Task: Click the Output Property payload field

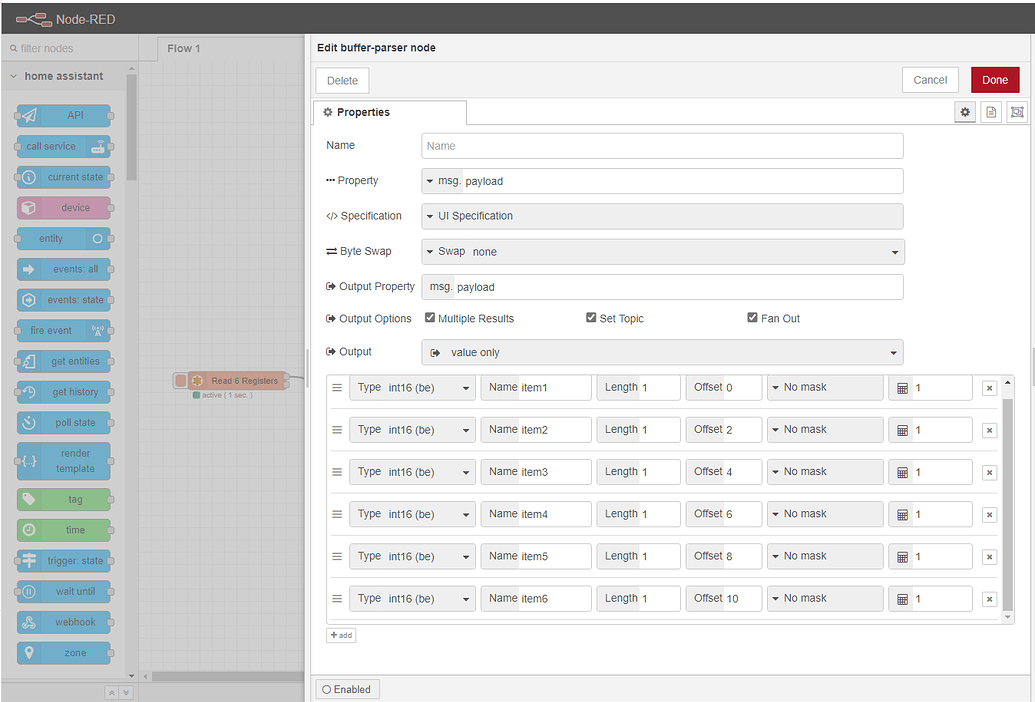Action: tap(679, 287)
